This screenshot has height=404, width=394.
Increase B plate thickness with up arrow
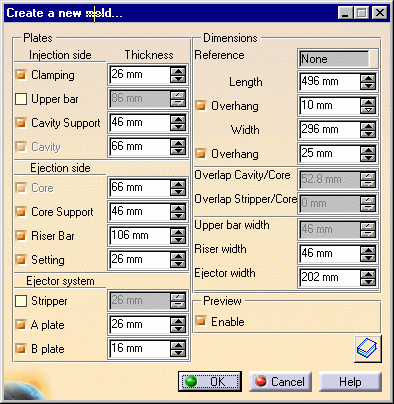pyautogui.click(x=178, y=345)
